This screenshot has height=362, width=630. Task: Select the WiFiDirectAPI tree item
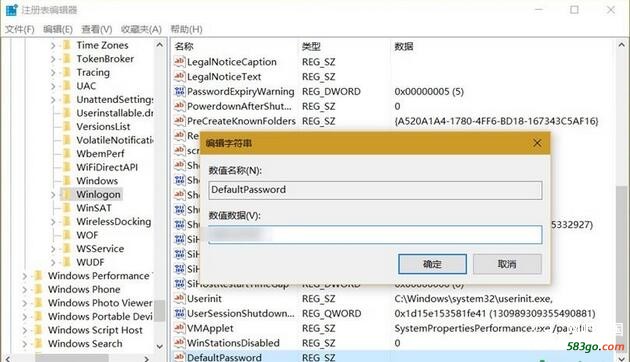tap(107, 167)
